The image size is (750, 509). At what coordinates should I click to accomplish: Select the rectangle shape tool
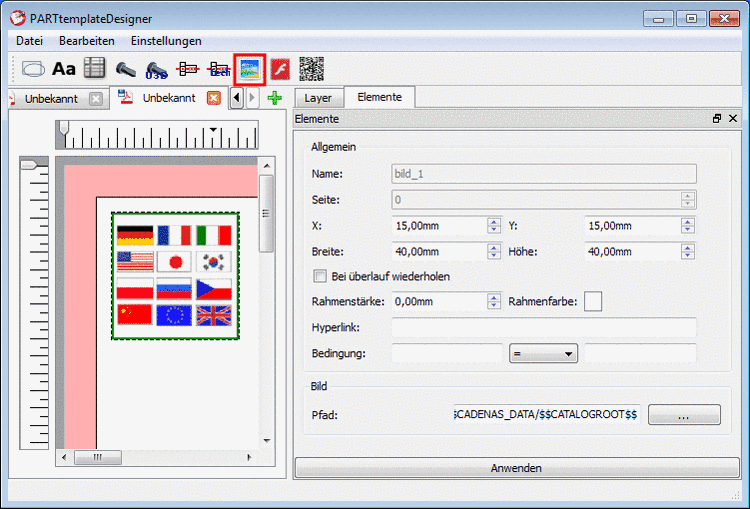[x=33, y=69]
